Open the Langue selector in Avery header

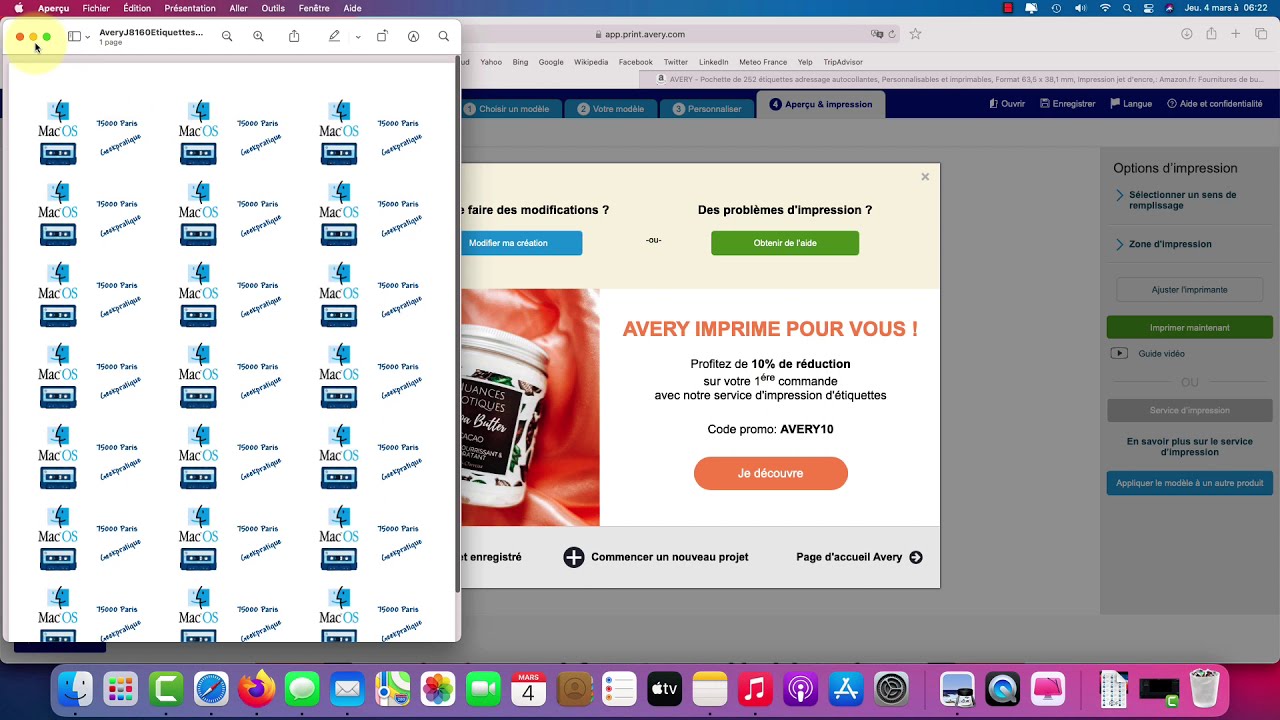coord(1130,104)
